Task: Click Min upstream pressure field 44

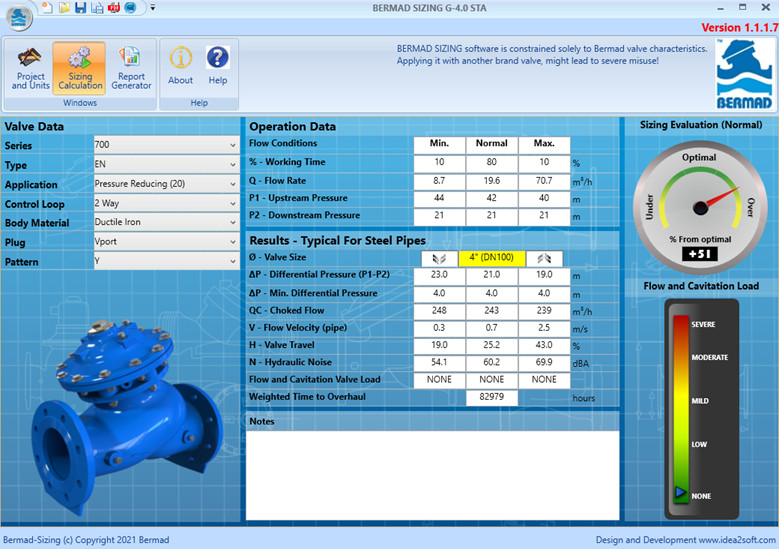Action: tap(439, 199)
